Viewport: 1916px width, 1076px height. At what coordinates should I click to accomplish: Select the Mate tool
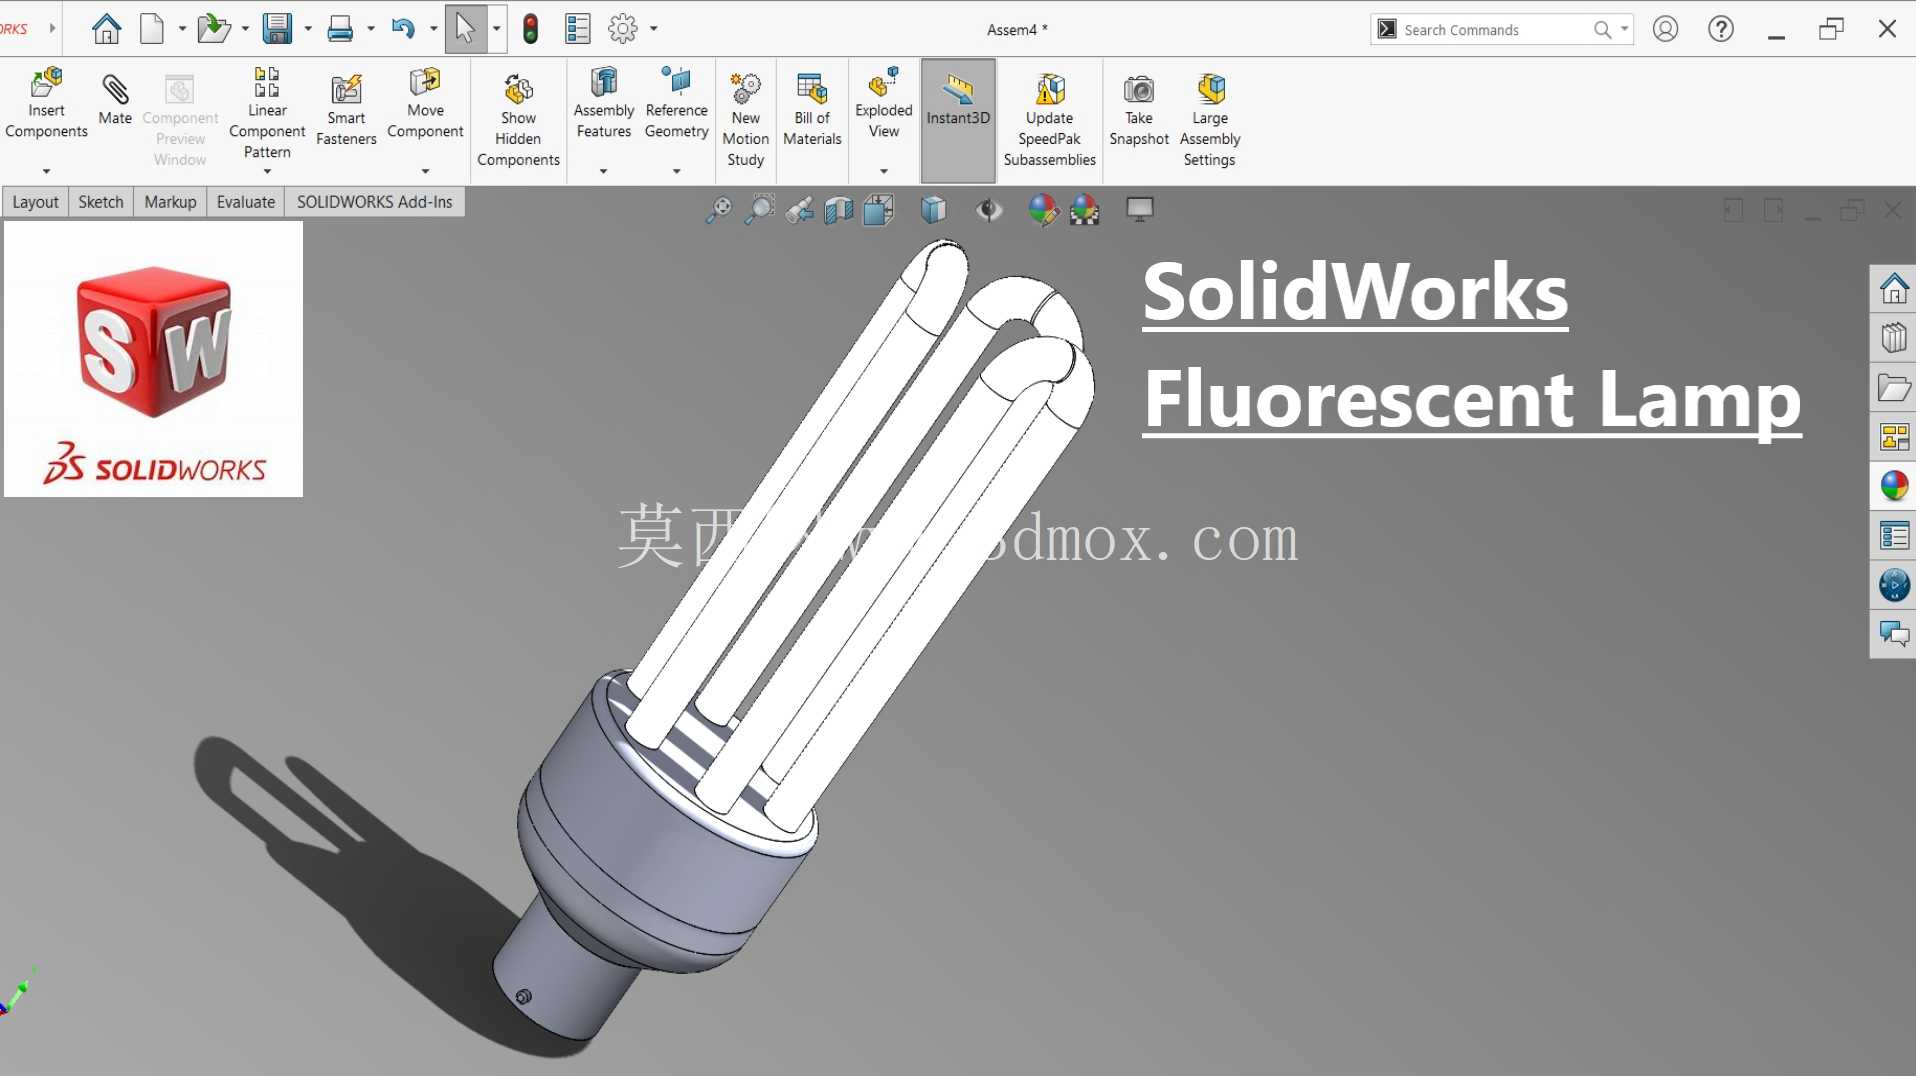coord(115,100)
